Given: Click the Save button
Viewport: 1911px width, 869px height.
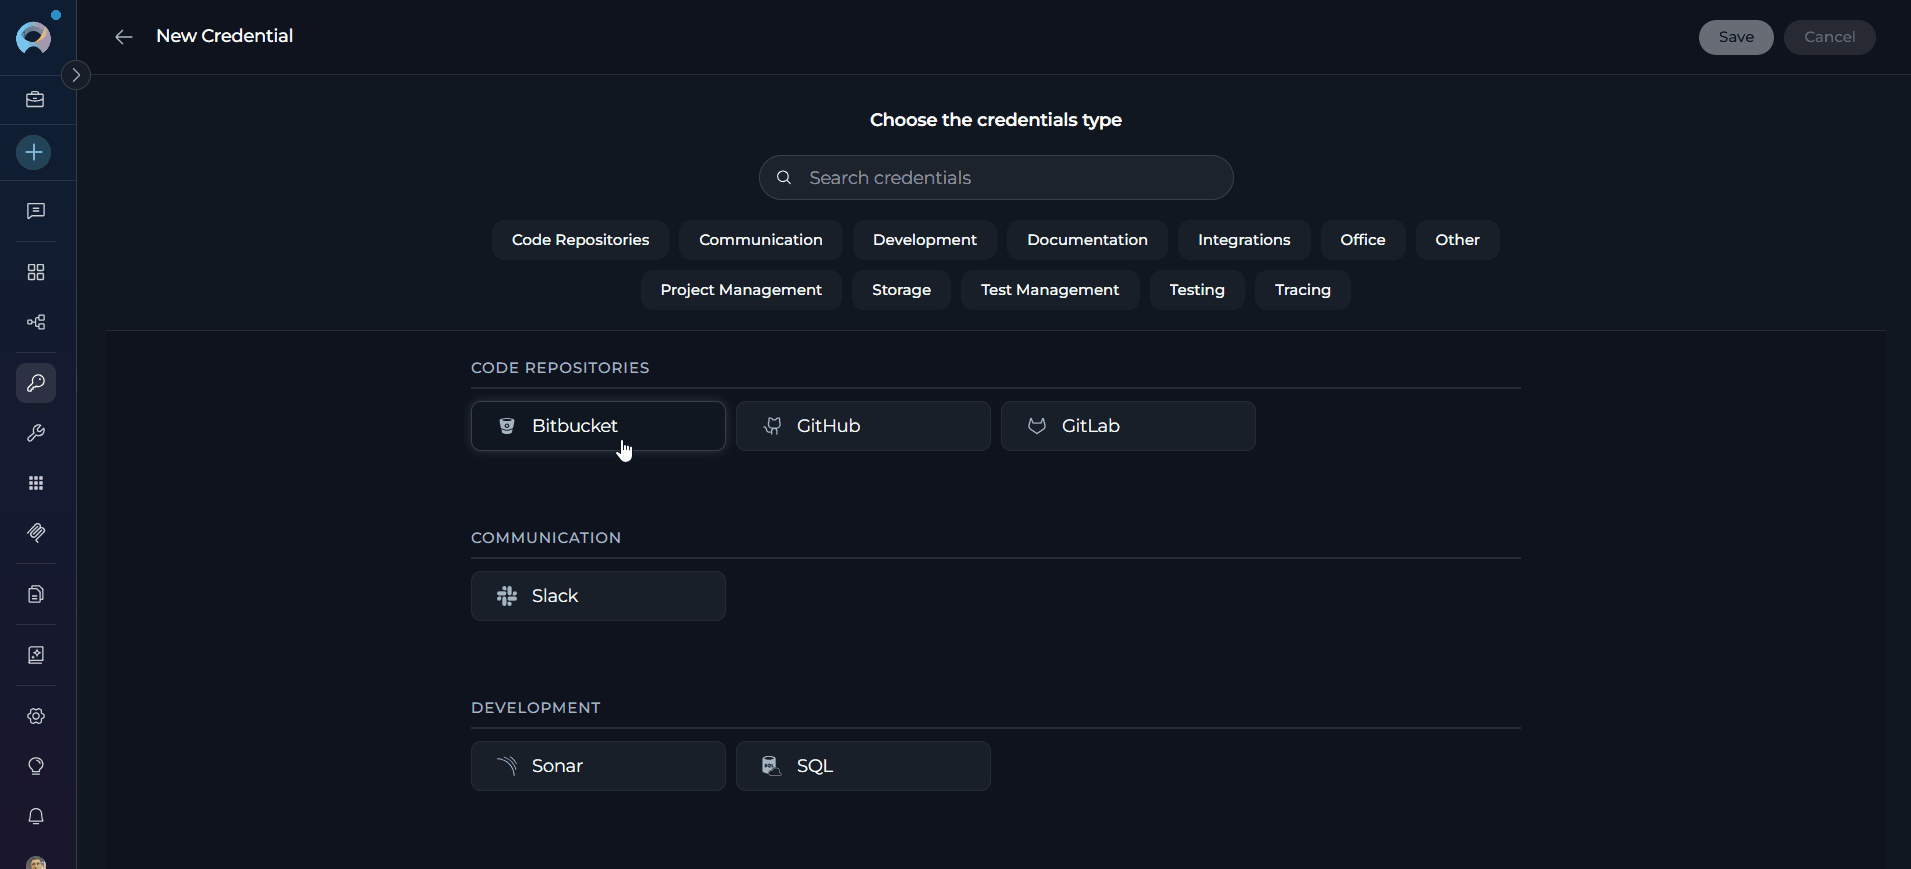Looking at the screenshot, I should [x=1736, y=37].
